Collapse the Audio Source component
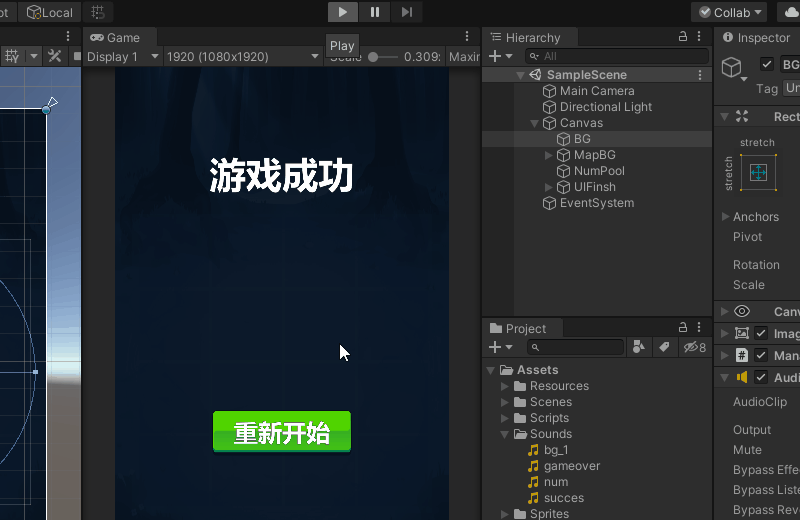Image resolution: width=800 pixels, height=520 pixels. 724,378
